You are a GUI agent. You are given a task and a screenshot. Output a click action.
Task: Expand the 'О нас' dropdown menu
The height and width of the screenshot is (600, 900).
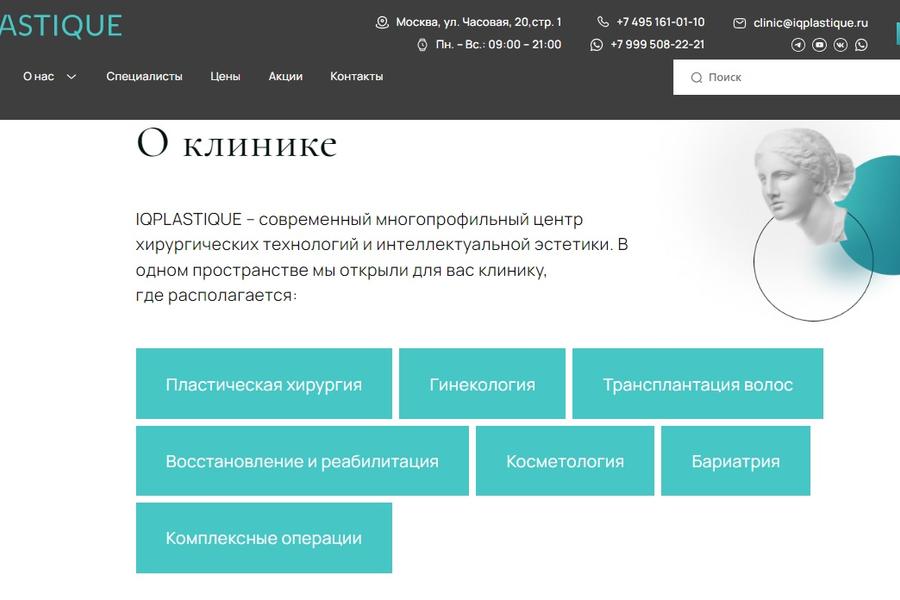coord(38,75)
